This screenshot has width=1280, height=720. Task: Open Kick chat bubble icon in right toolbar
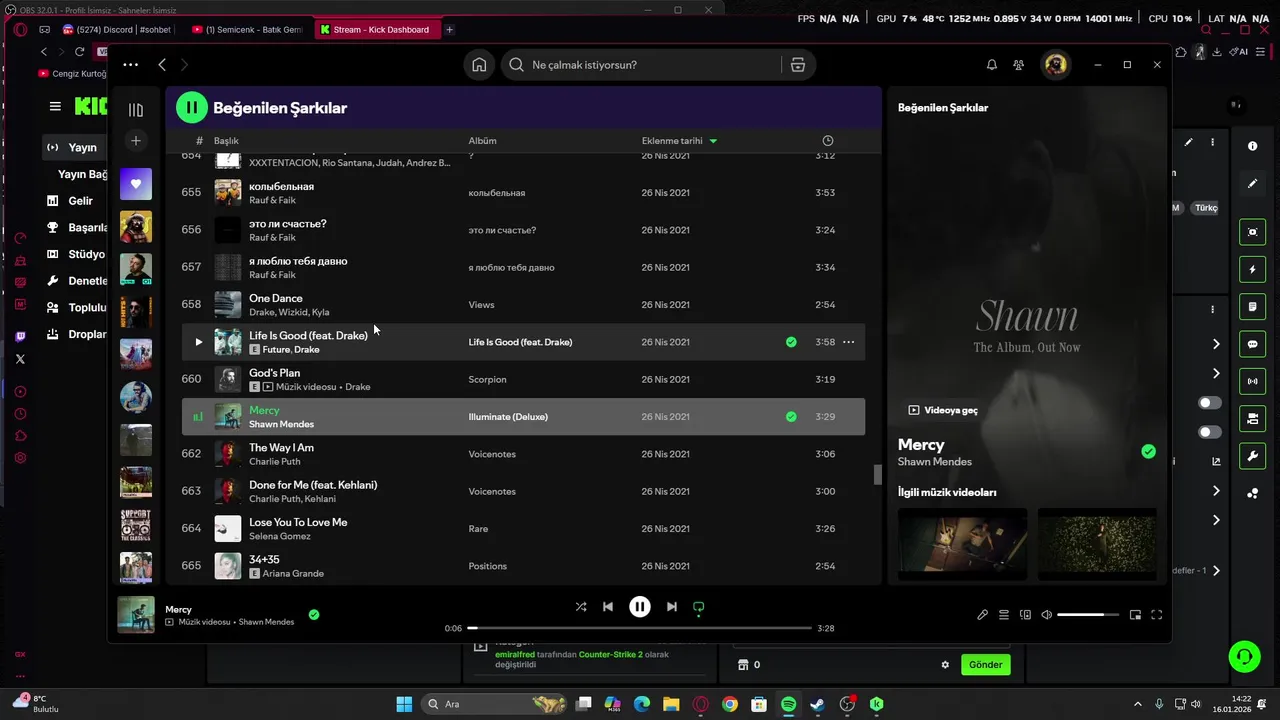(1252, 344)
